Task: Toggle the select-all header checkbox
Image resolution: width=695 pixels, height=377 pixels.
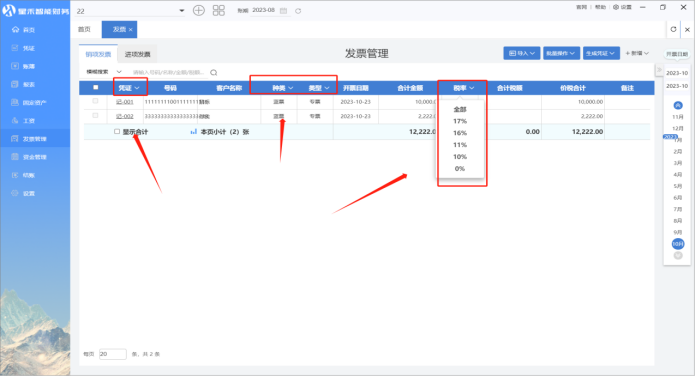Action: [x=95, y=88]
